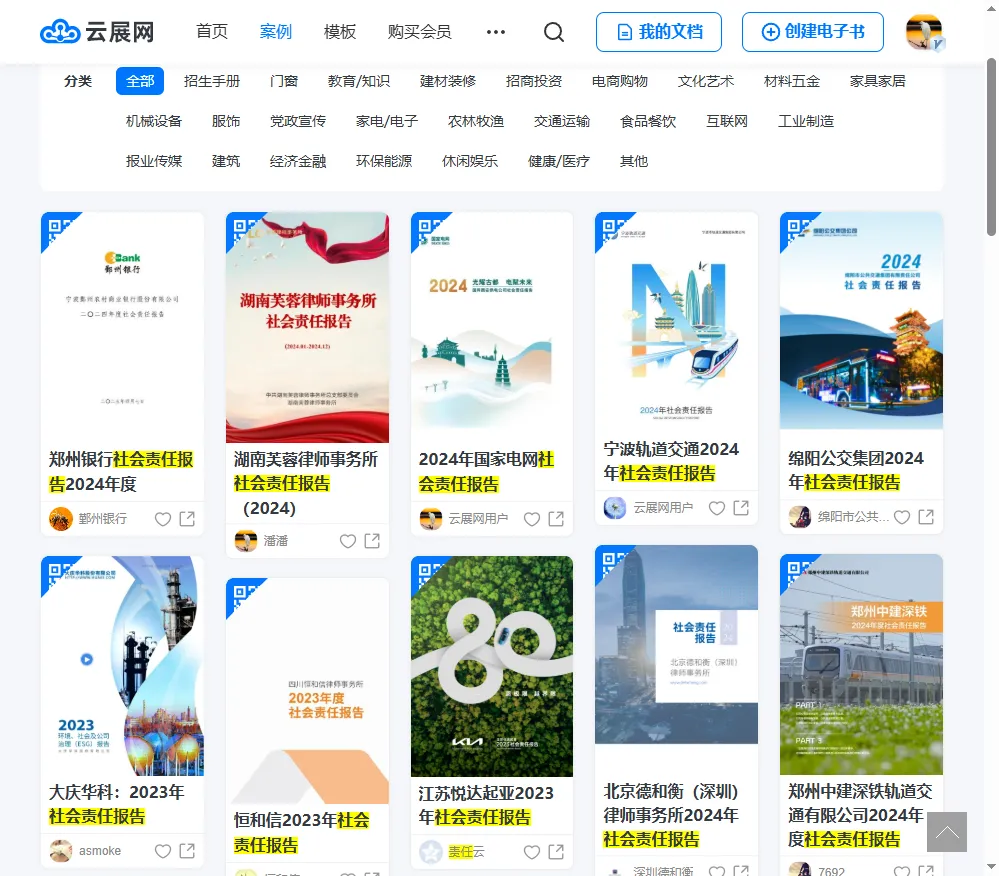Filter by 交通运输 category

coord(562,121)
